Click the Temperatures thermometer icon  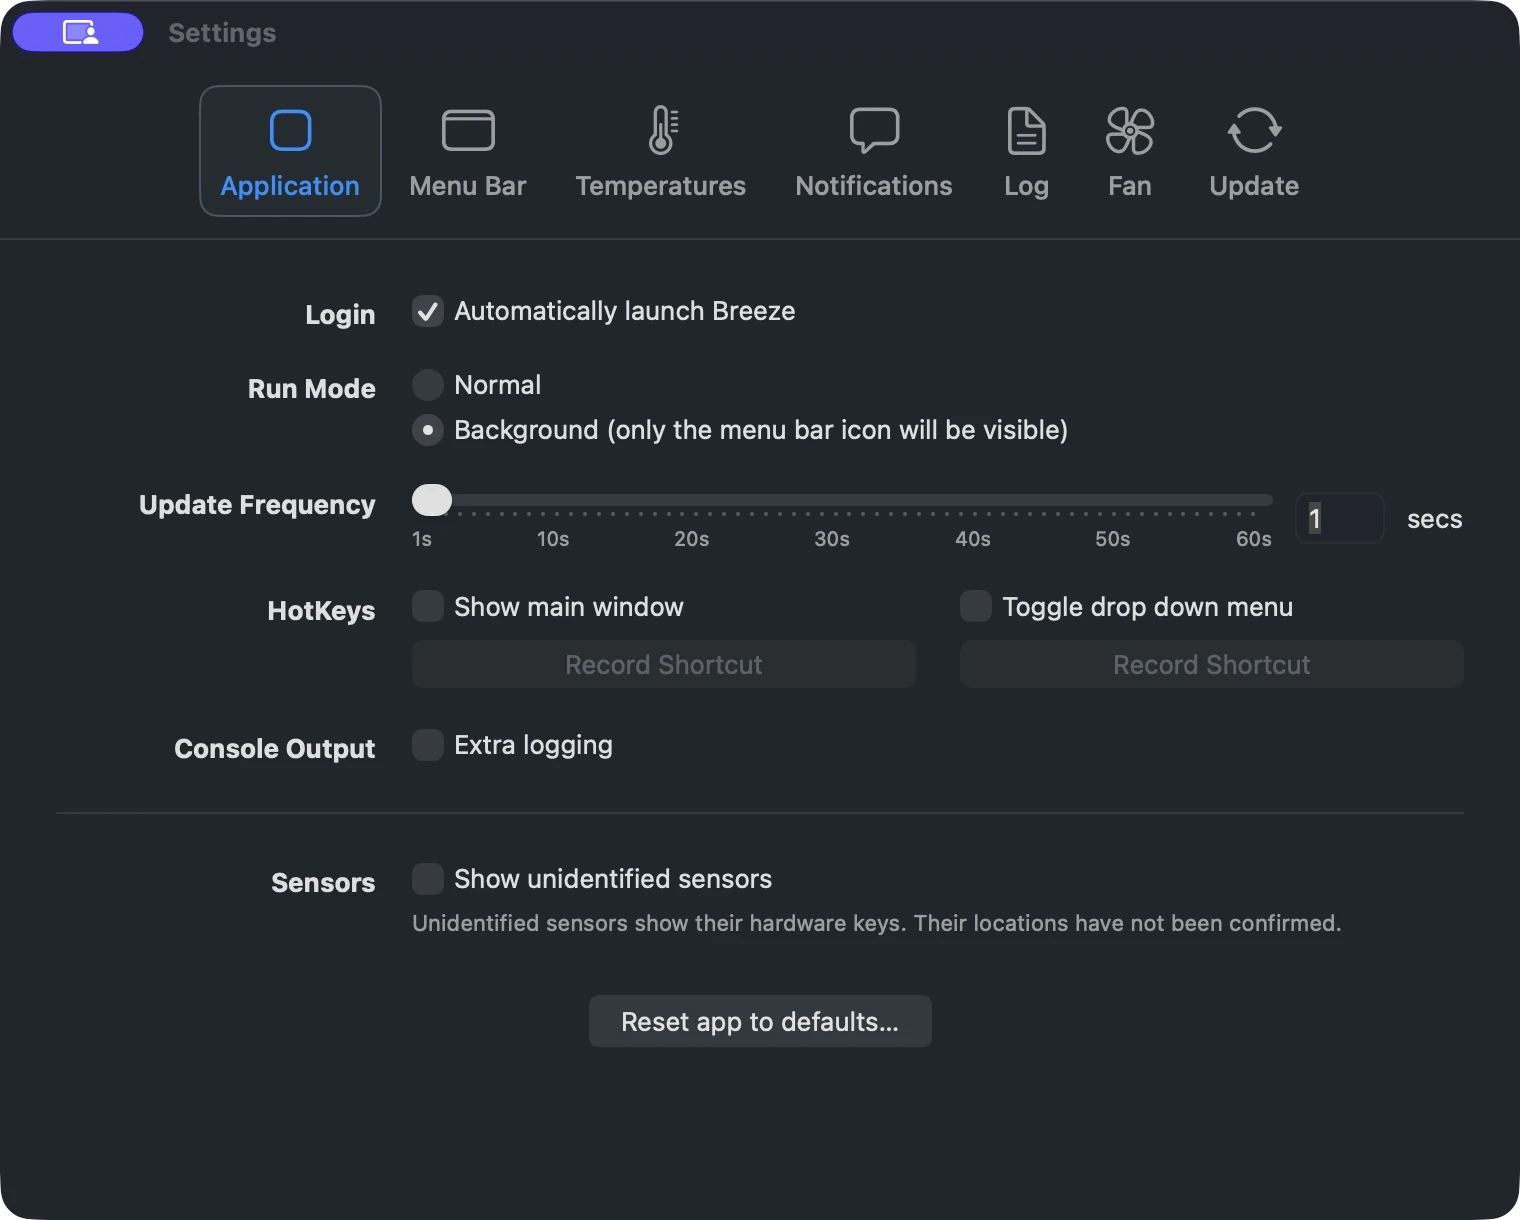[662, 130]
